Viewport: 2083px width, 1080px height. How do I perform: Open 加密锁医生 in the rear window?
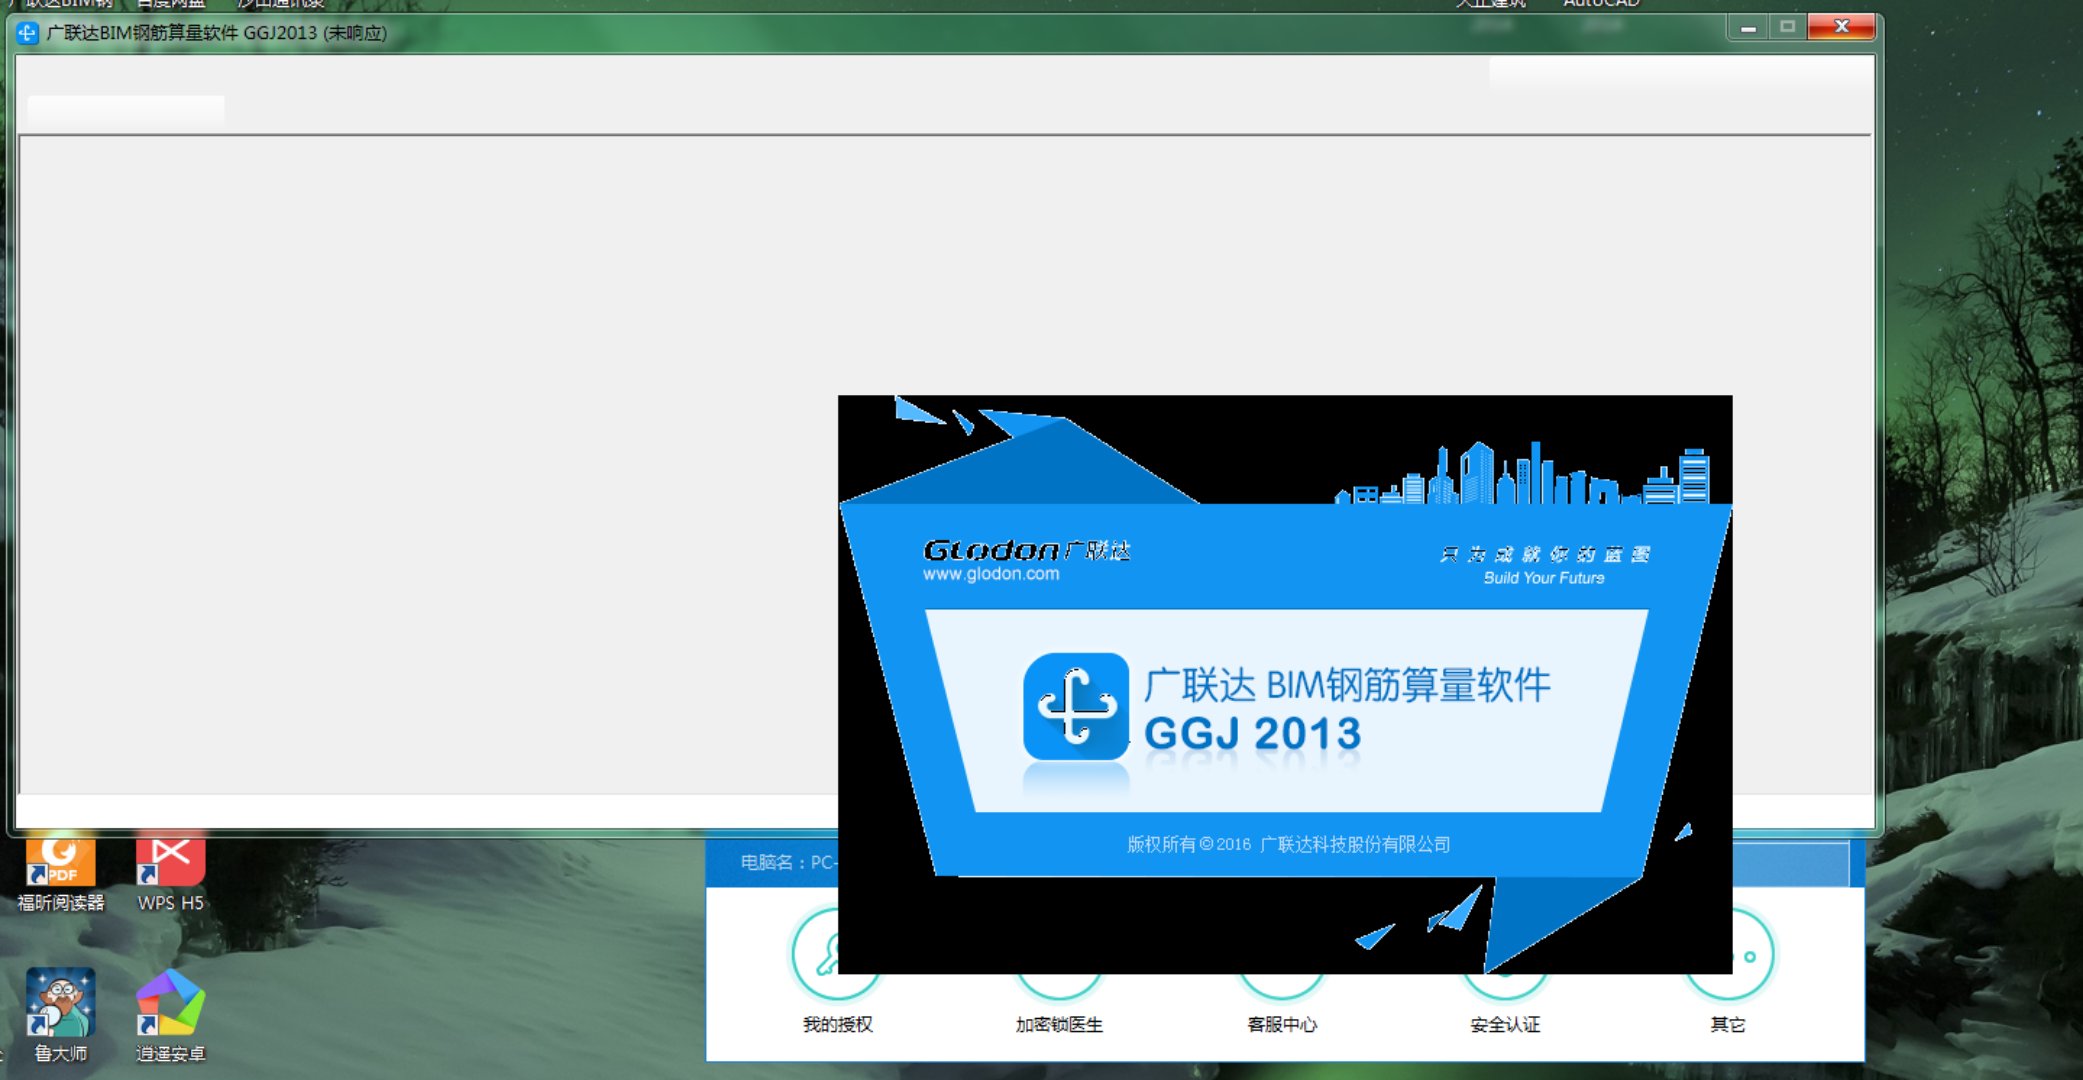coord(1059,1024)
